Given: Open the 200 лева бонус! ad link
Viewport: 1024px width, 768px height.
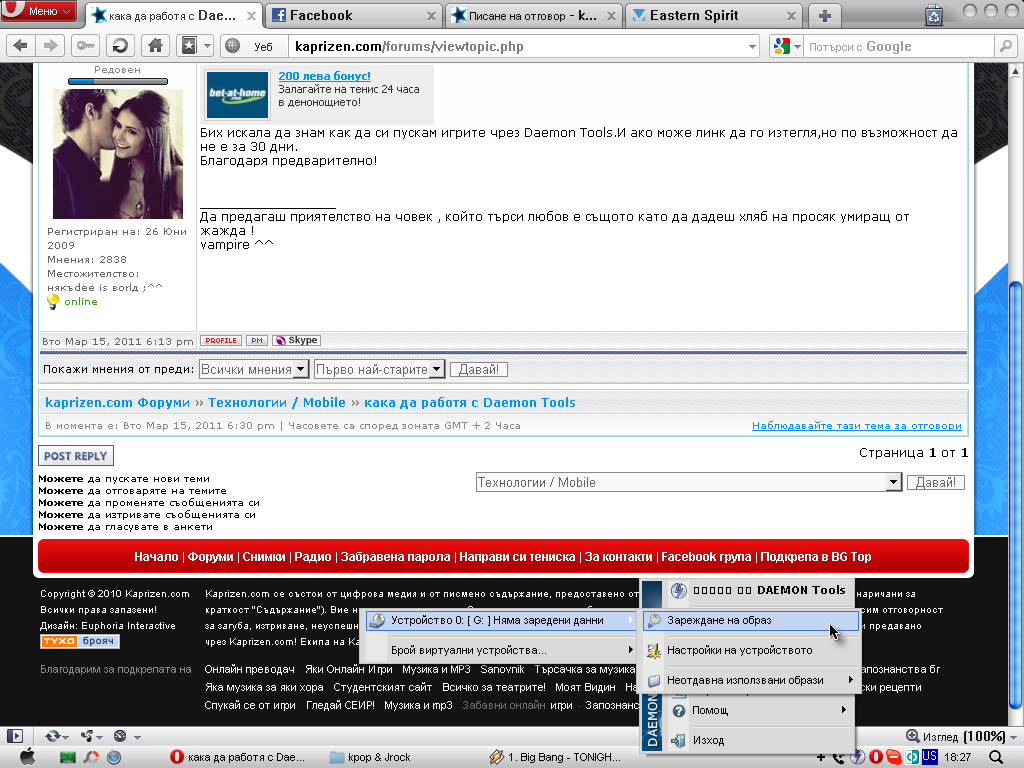Looking at the screenshot, I should pyautogui.click(x=325, y=76).
